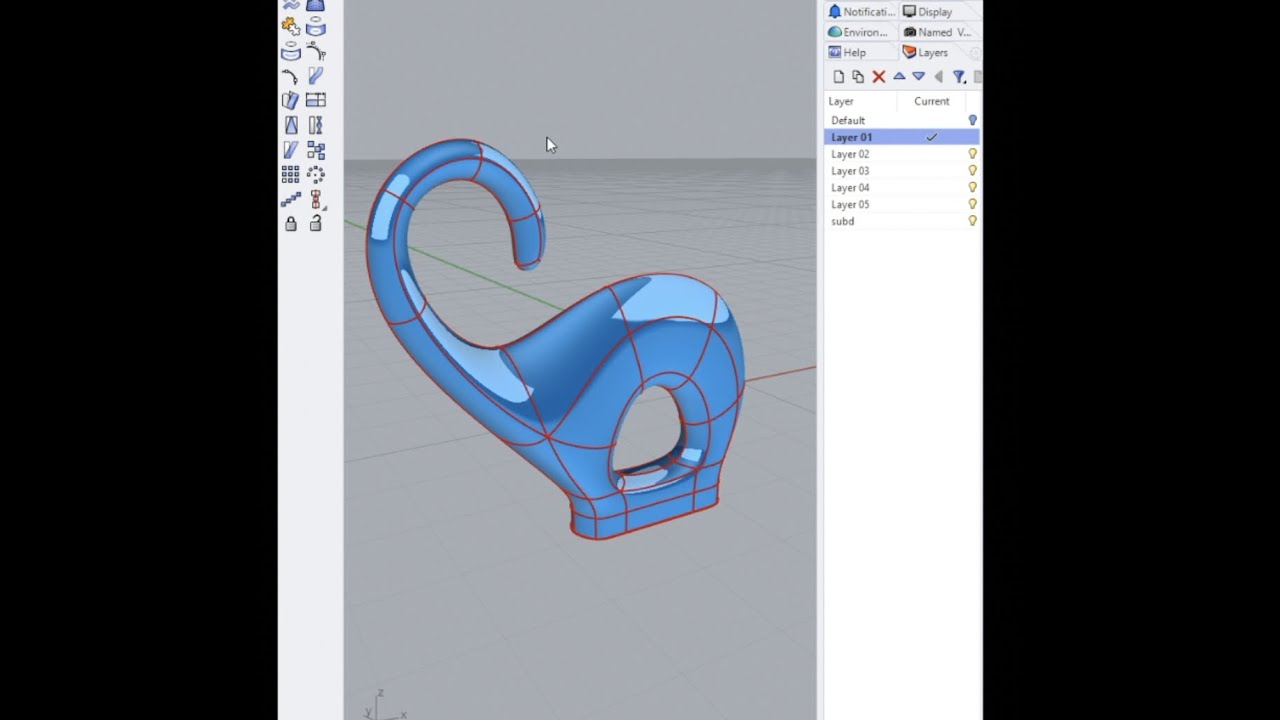Click the open padlock Unlock tool
This screenshot has height=720, width=1280.
pos(316,224)
